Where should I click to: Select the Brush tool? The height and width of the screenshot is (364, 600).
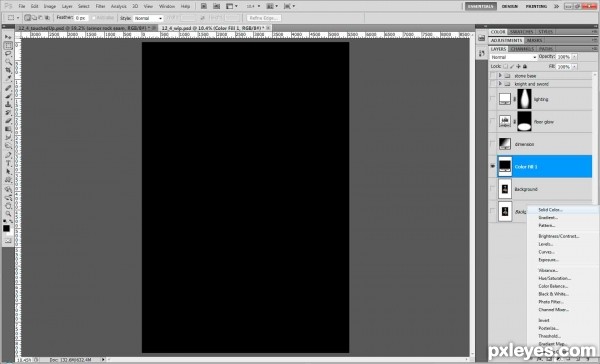tap(8, 96)
